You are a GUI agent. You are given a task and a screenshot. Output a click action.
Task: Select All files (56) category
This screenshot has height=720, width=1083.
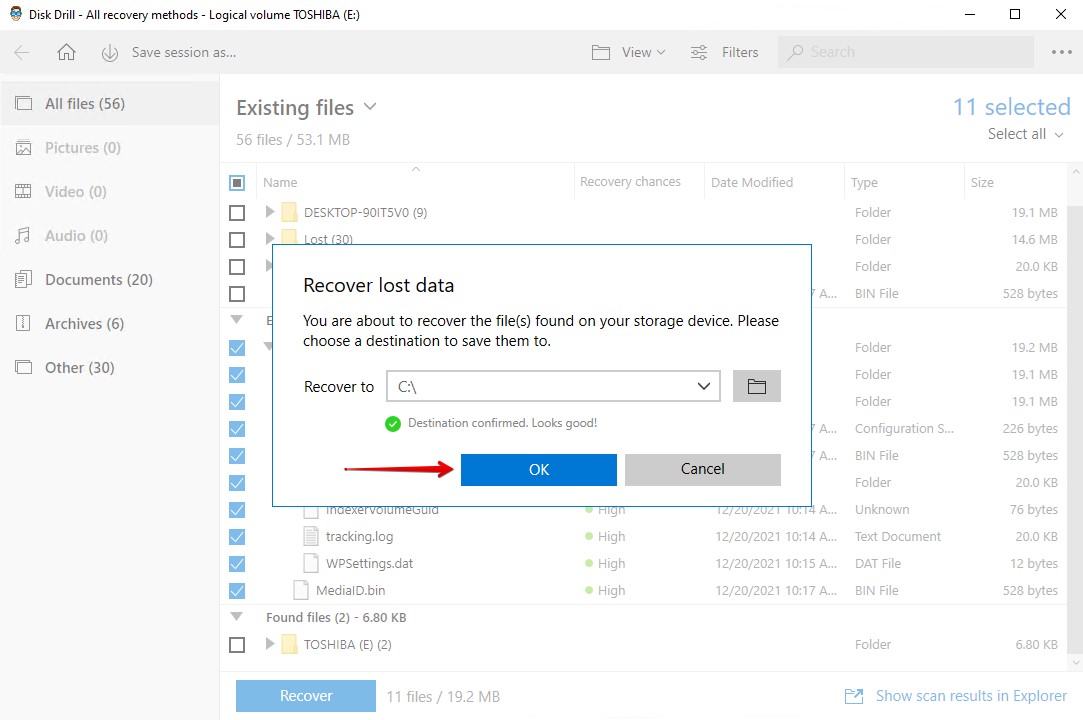coord(110,104)
